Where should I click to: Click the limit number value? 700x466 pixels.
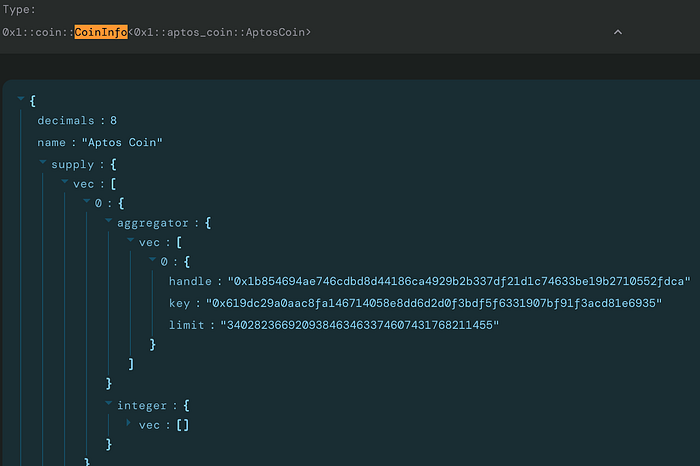coord(359,325)
